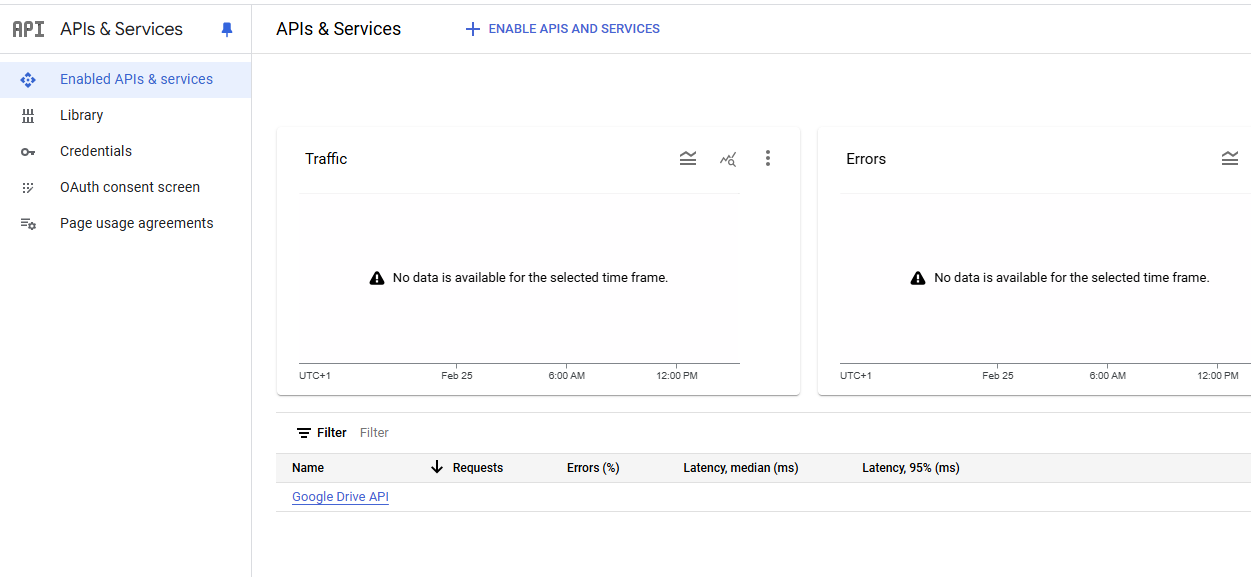Open the Google Drive API details

(x=340, y=496)
